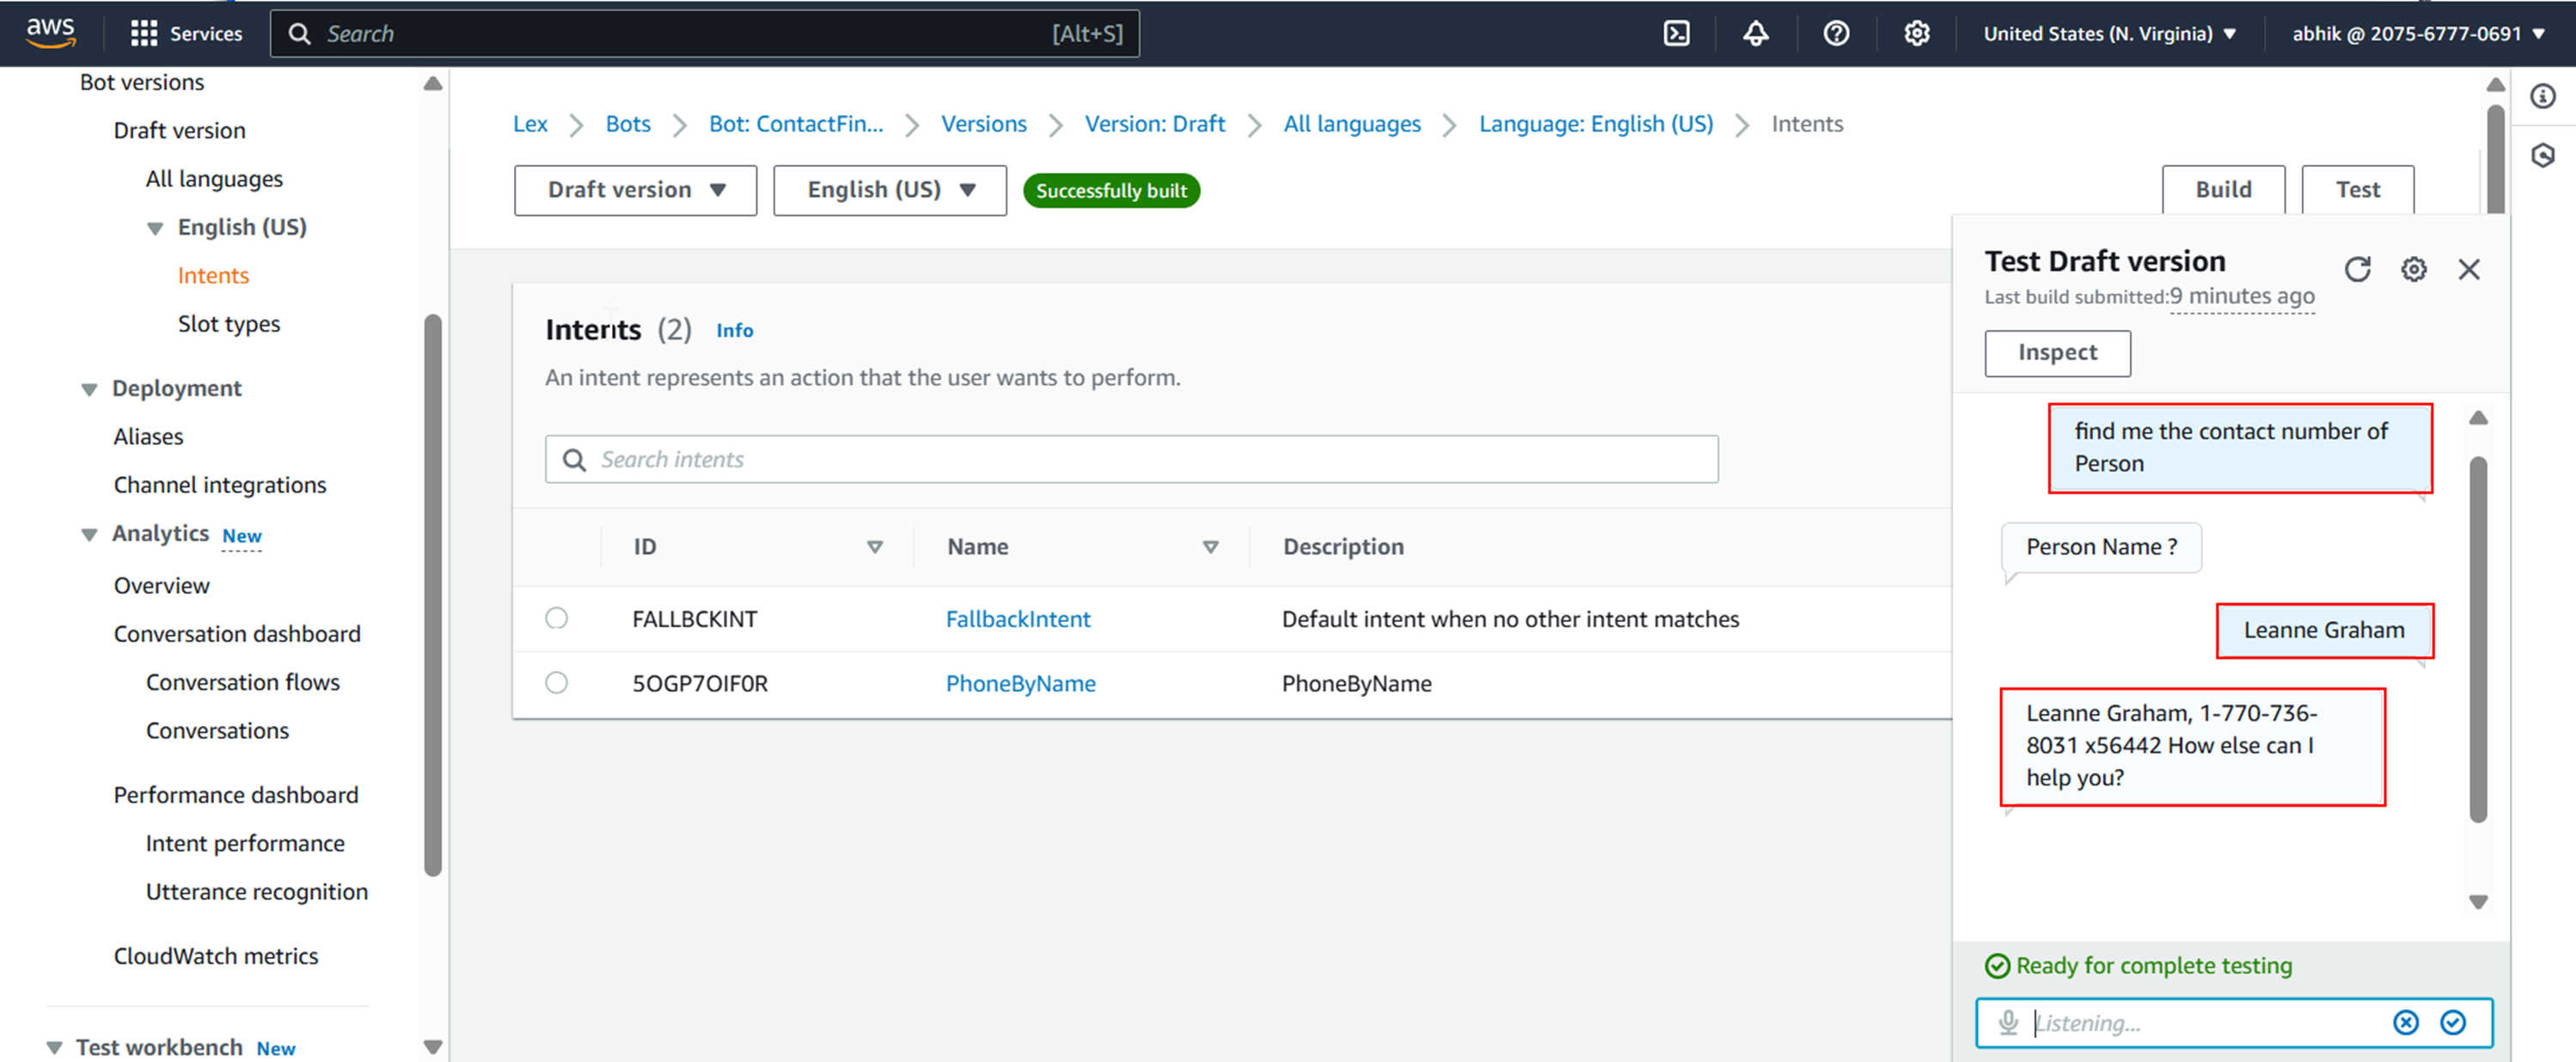Screen dimensions: 2576x1062
Task: Open the Draft version dropdown
Action: (635, 190)
